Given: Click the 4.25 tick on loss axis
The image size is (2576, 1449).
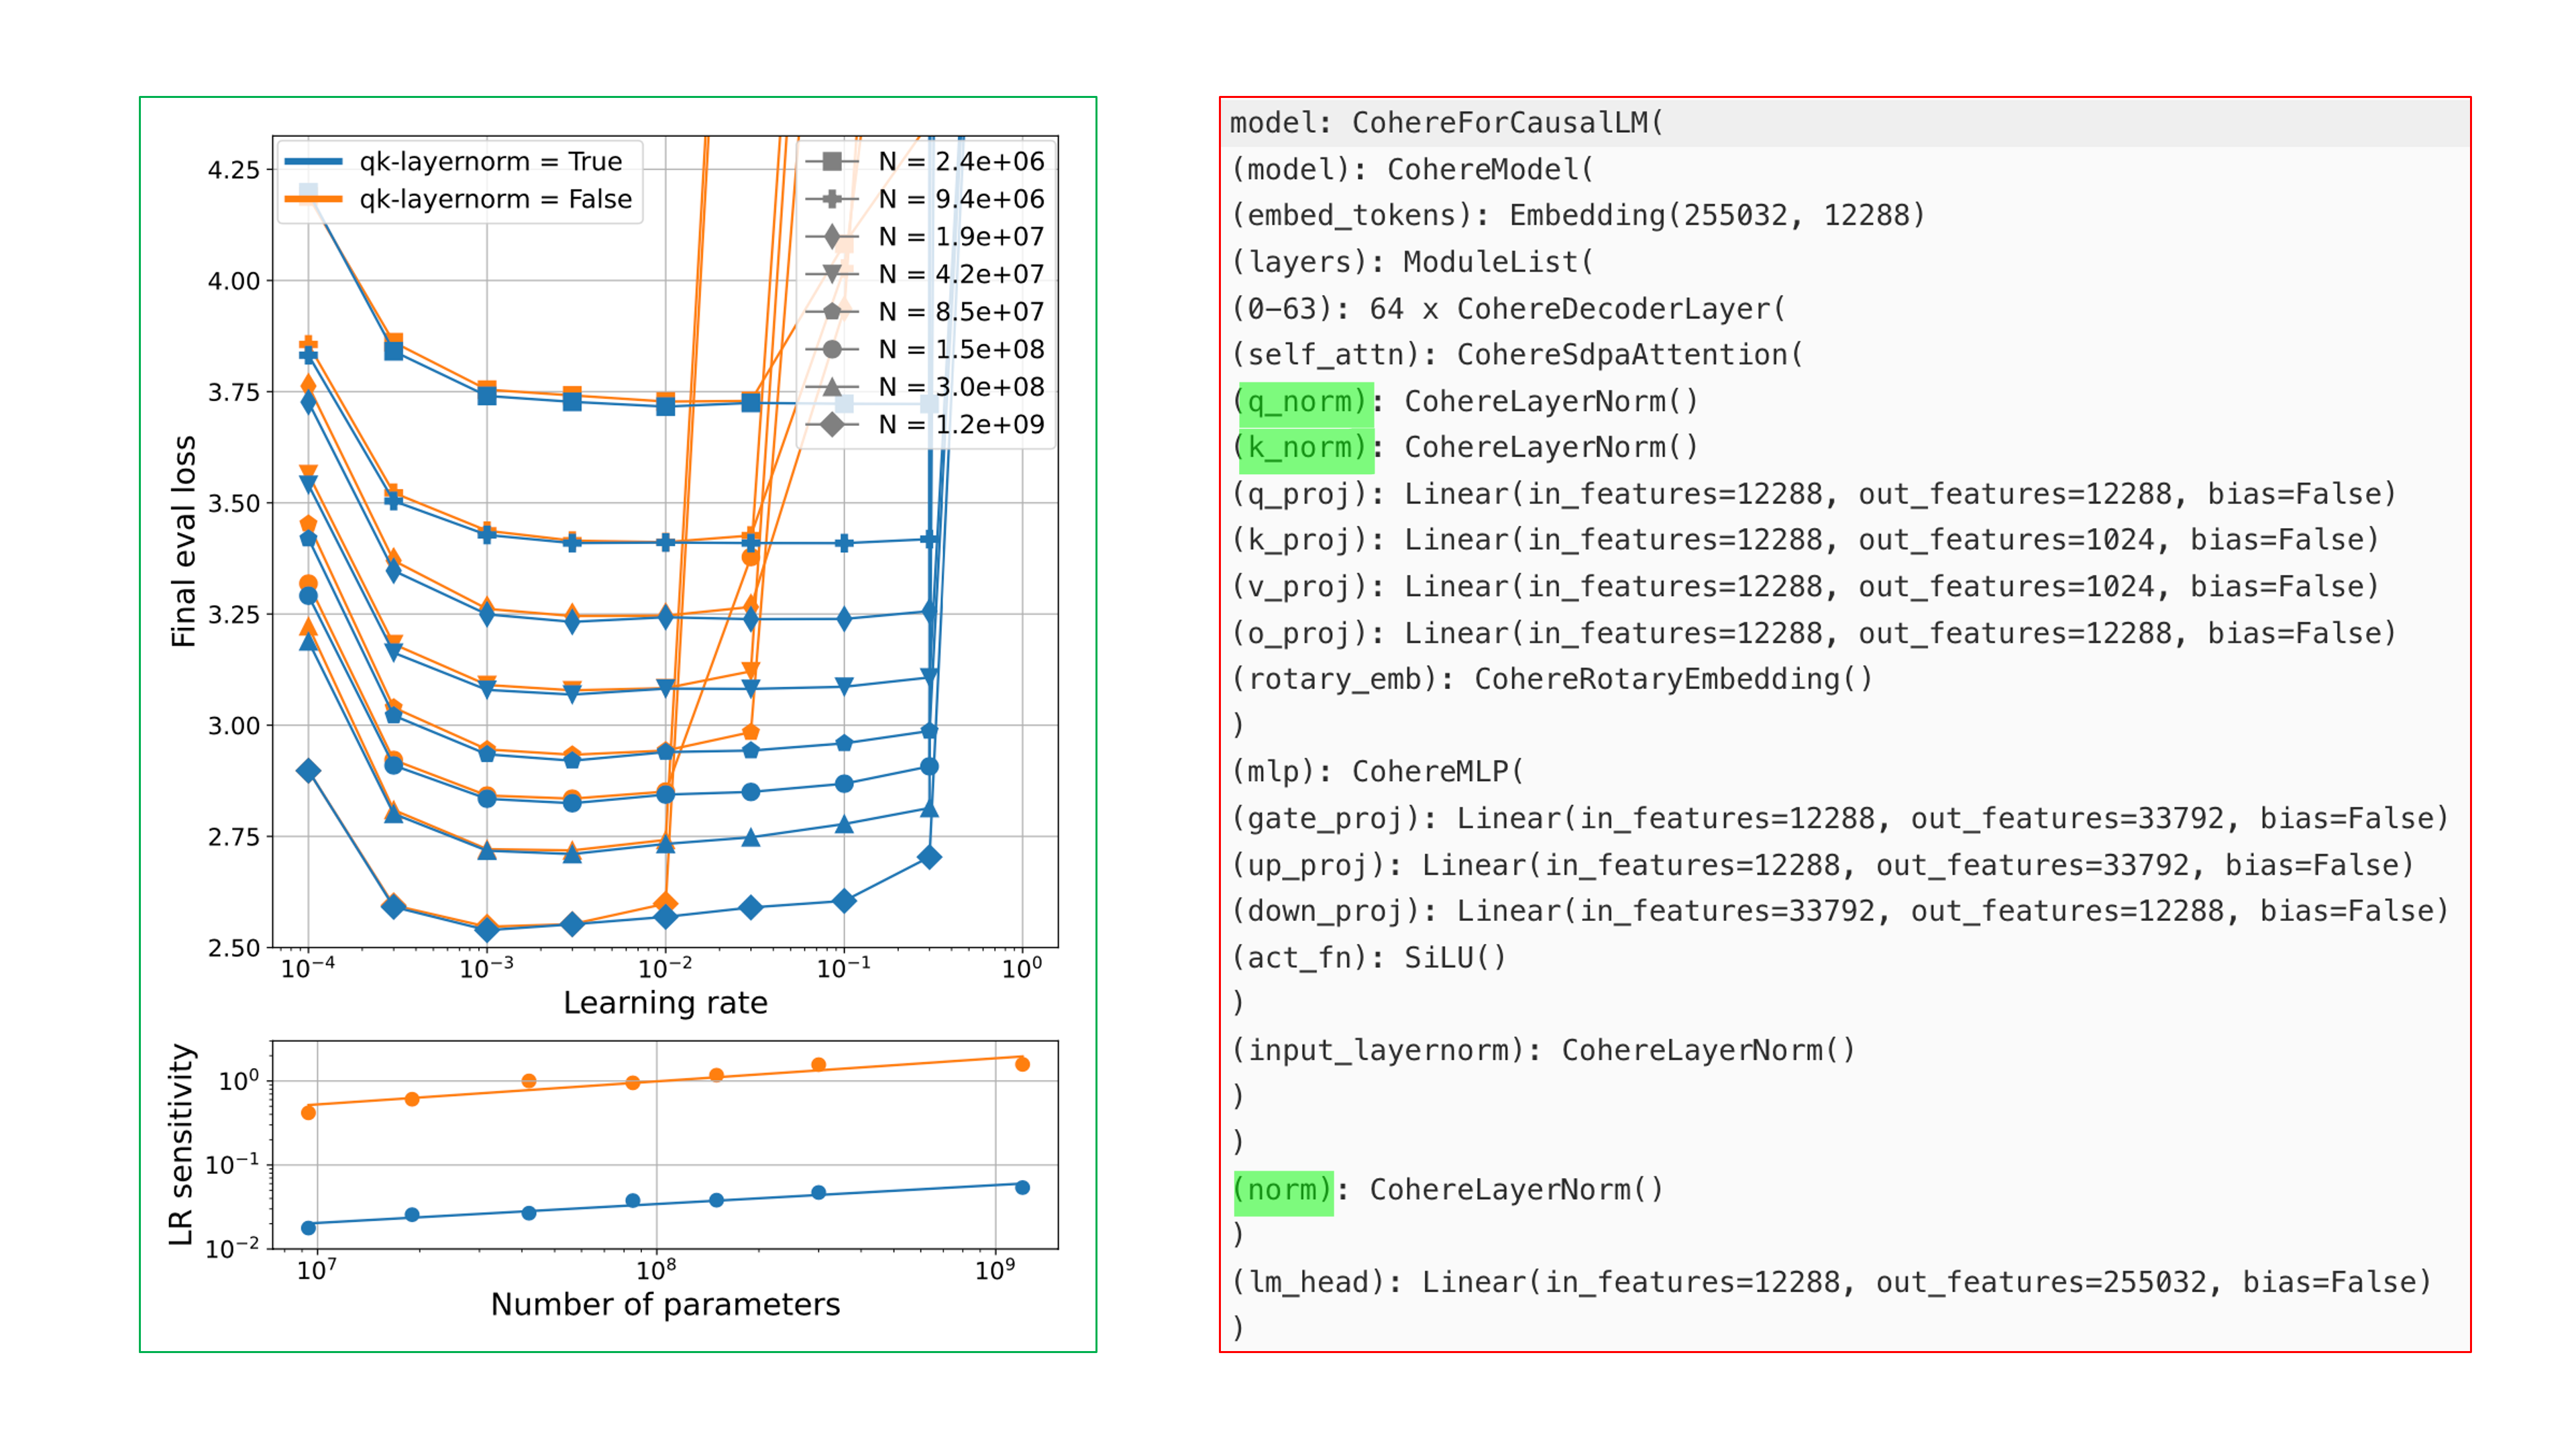Looking at the screenshot, I should 234,170.
